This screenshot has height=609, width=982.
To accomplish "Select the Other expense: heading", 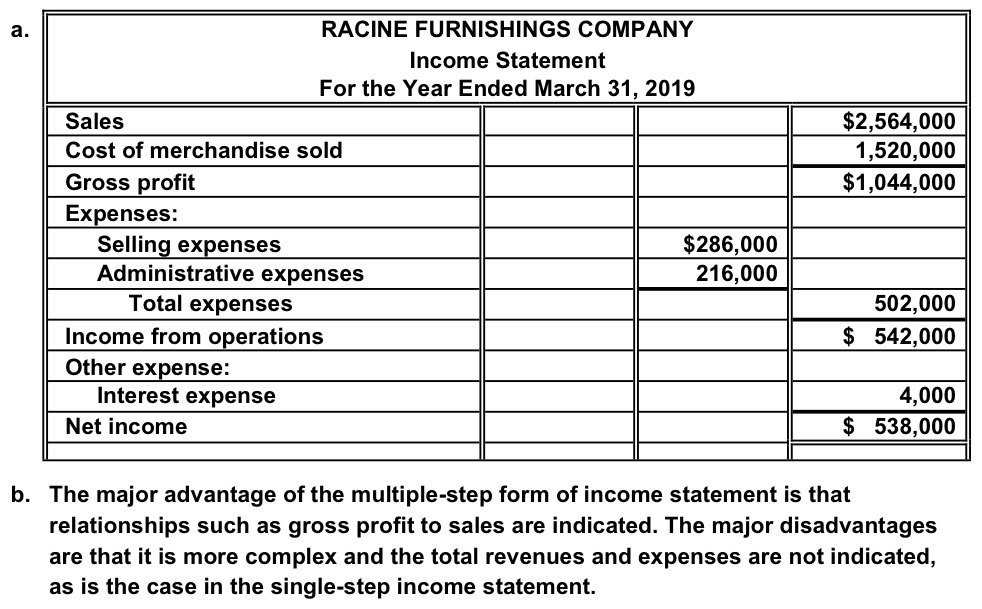I will pyautogui.click(x=147, y=367).
